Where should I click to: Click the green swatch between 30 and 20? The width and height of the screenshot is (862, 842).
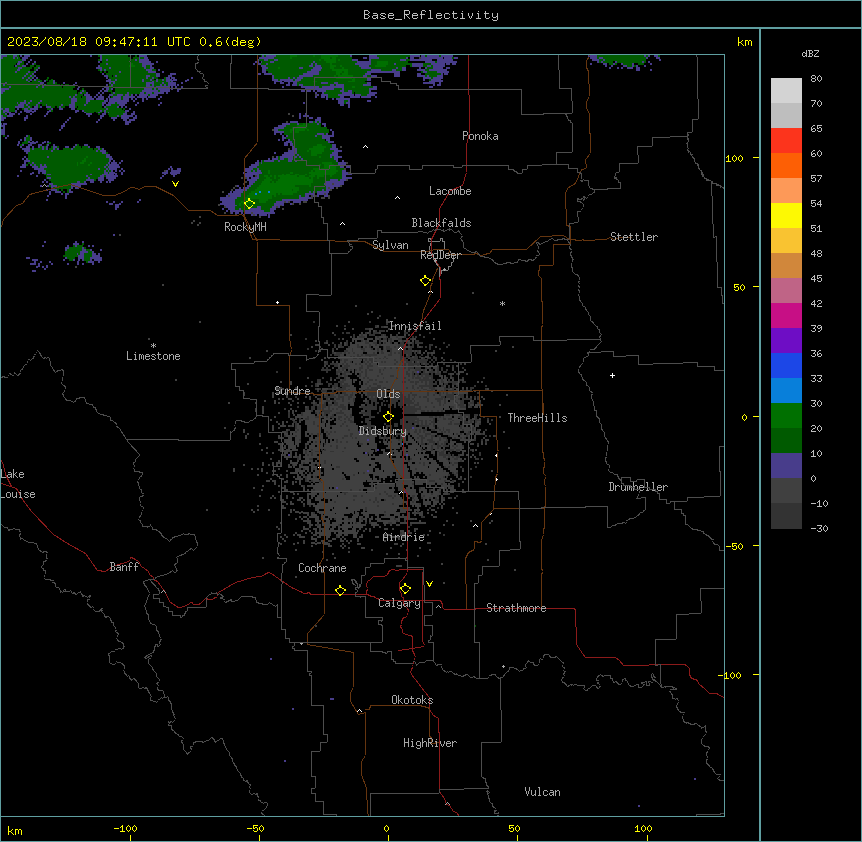[x=786, y=416]
